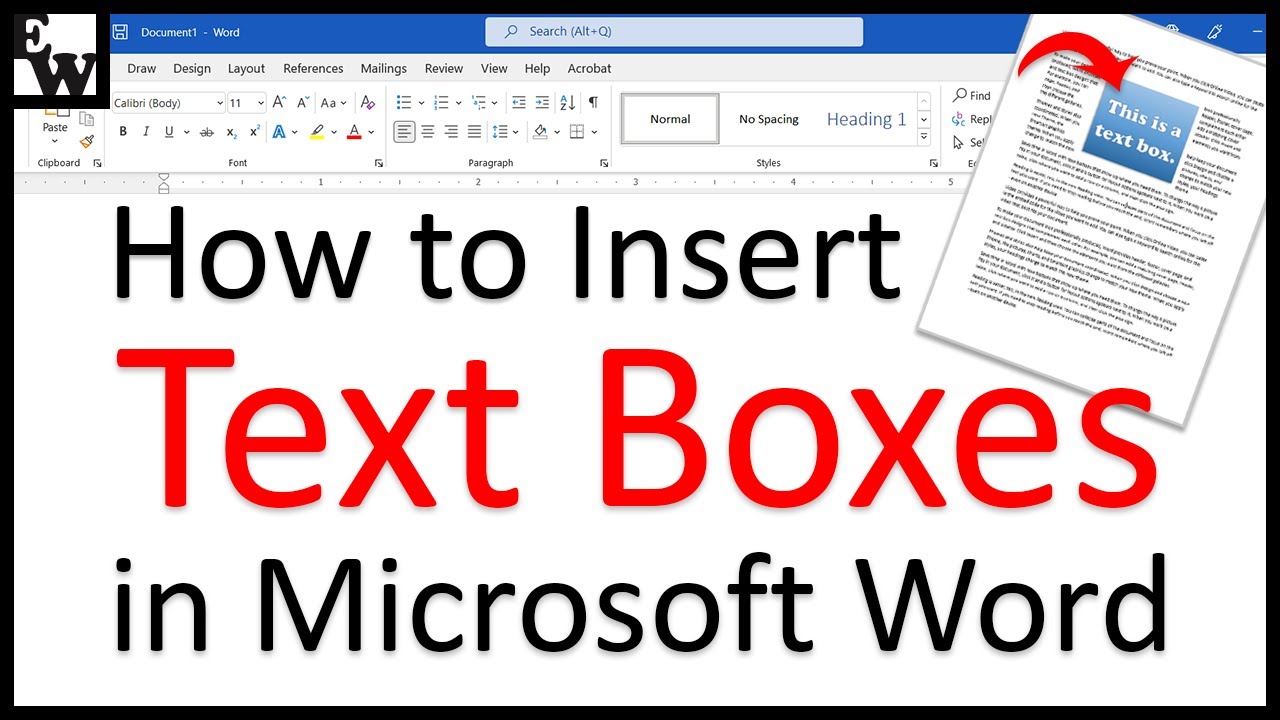
Task: Click the Search (Alt+Q) box
Action: click(674, 32)
